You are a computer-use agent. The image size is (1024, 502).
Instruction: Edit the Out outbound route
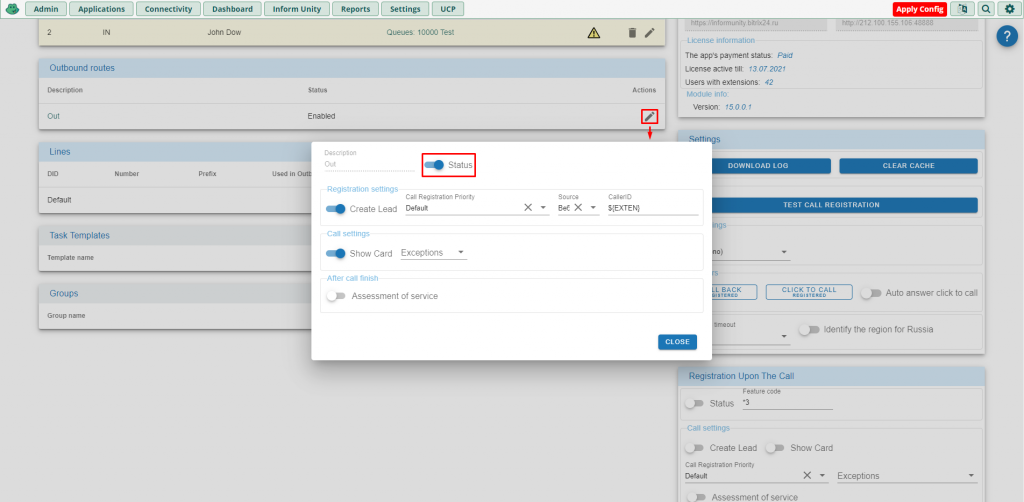[649, 116]
